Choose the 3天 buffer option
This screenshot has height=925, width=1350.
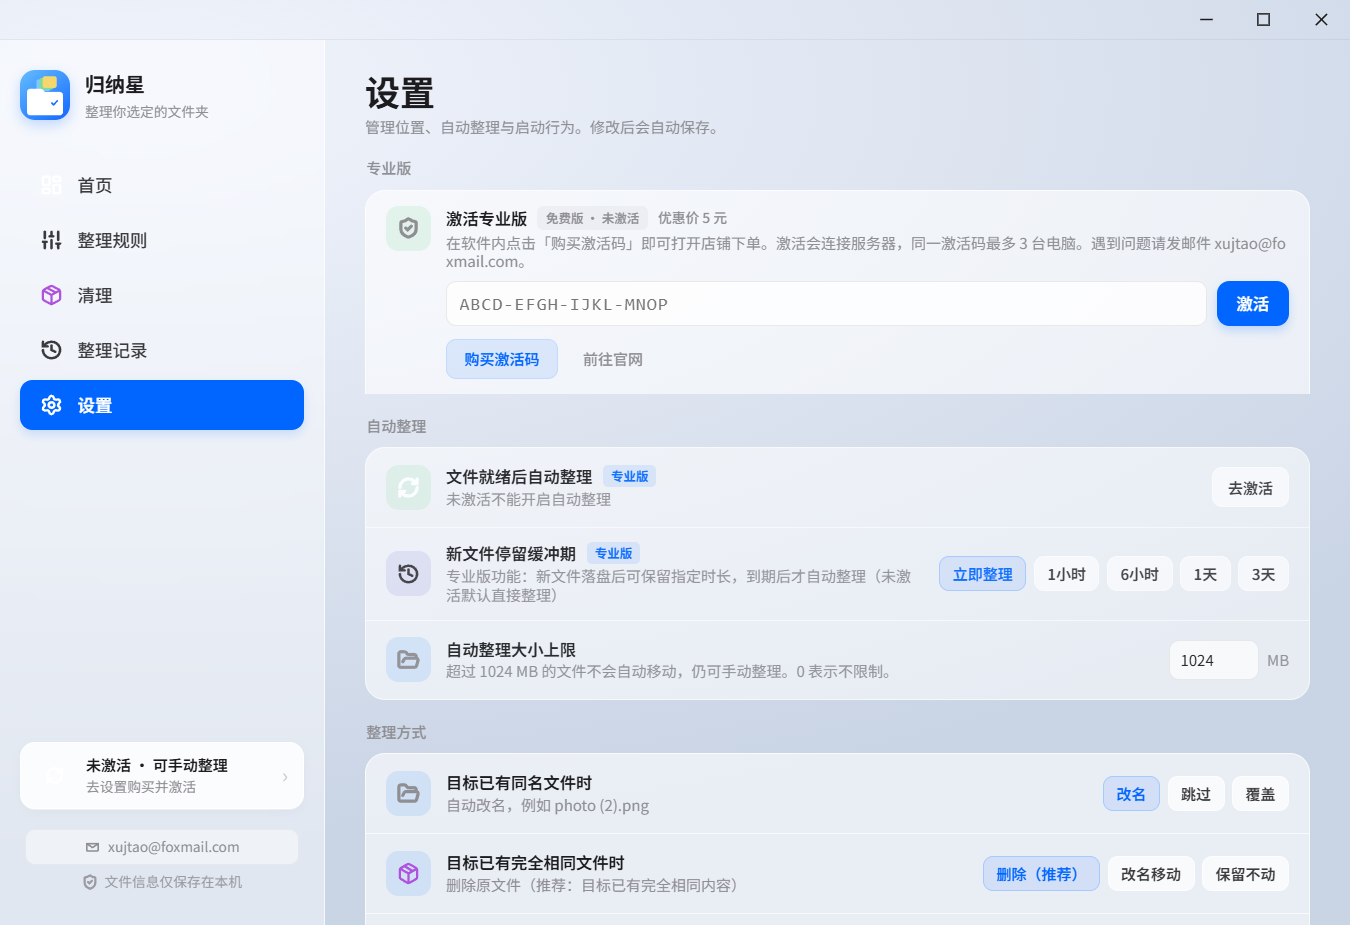point(1263,574)
